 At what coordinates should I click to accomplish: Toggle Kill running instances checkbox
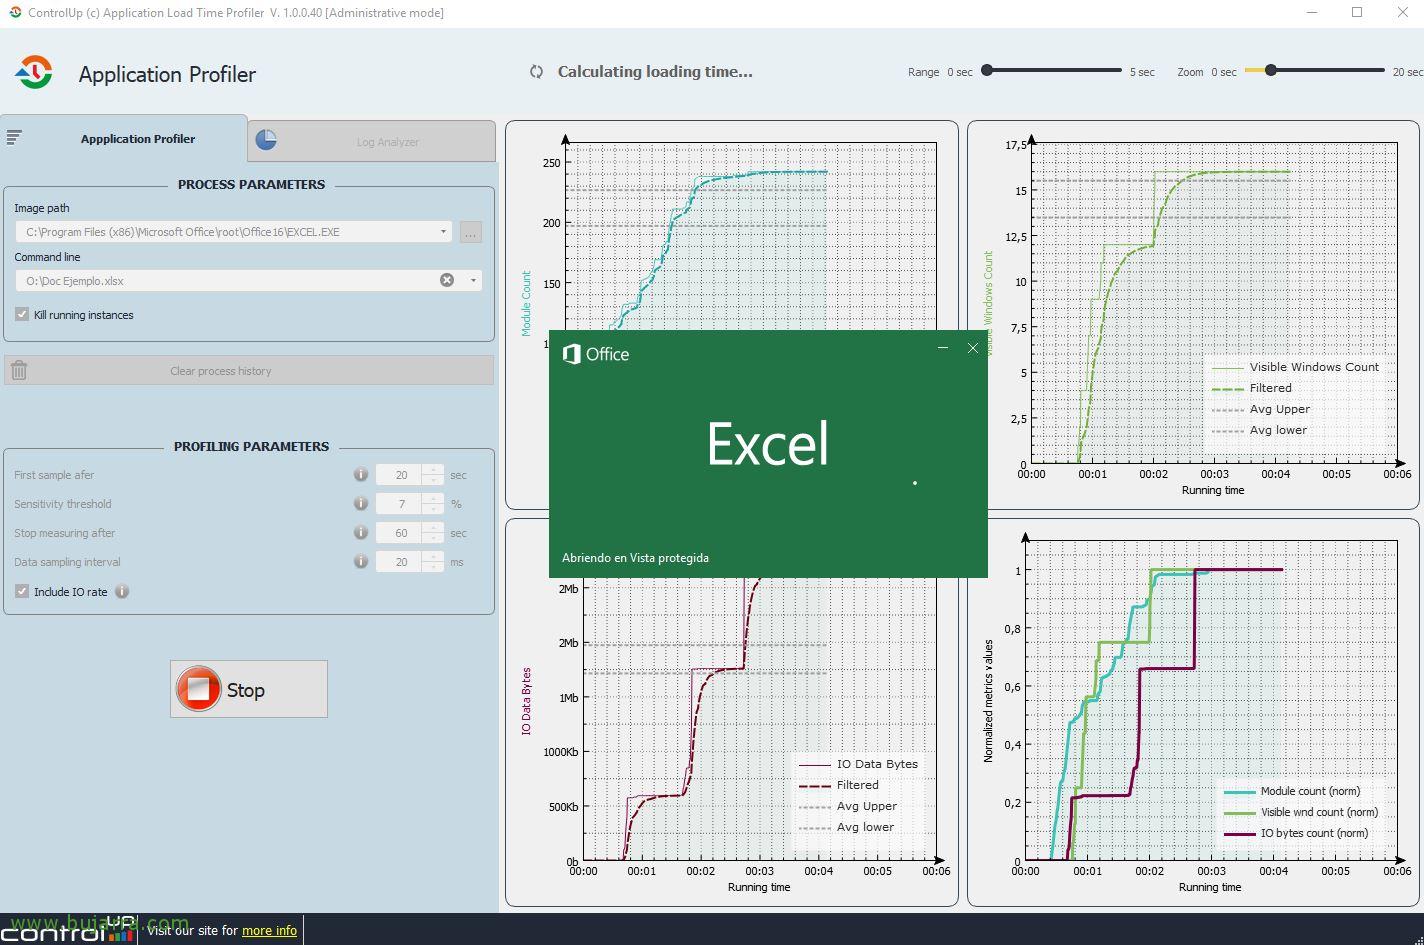click(x=22, y=315)
